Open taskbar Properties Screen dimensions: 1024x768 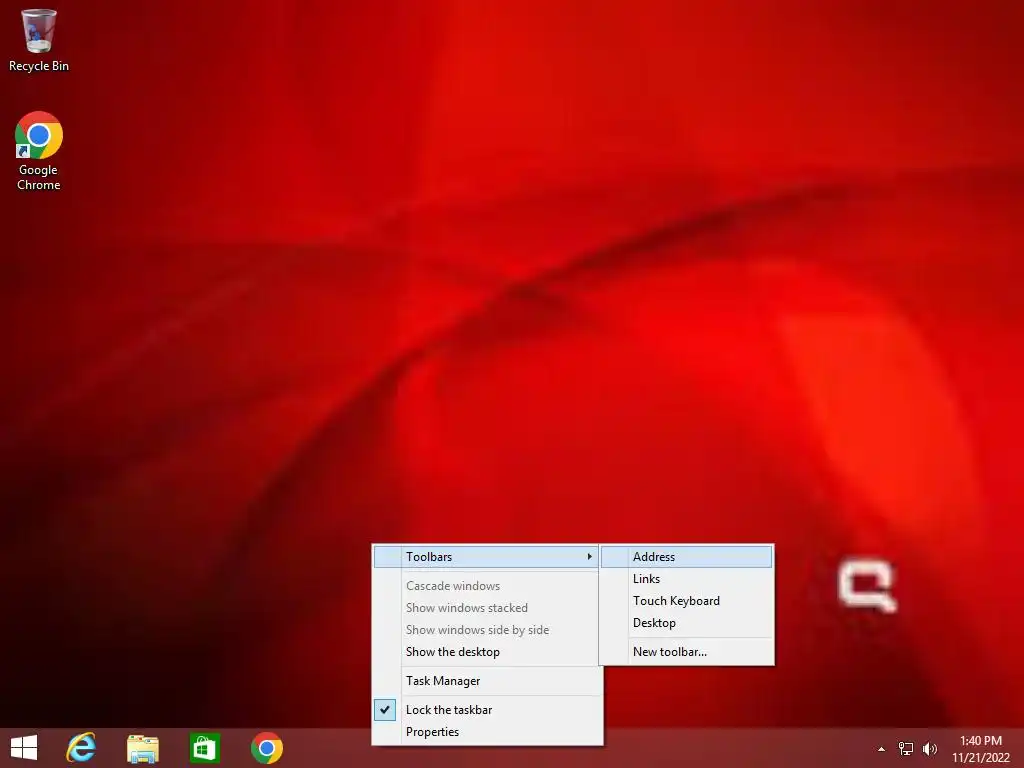487,732
